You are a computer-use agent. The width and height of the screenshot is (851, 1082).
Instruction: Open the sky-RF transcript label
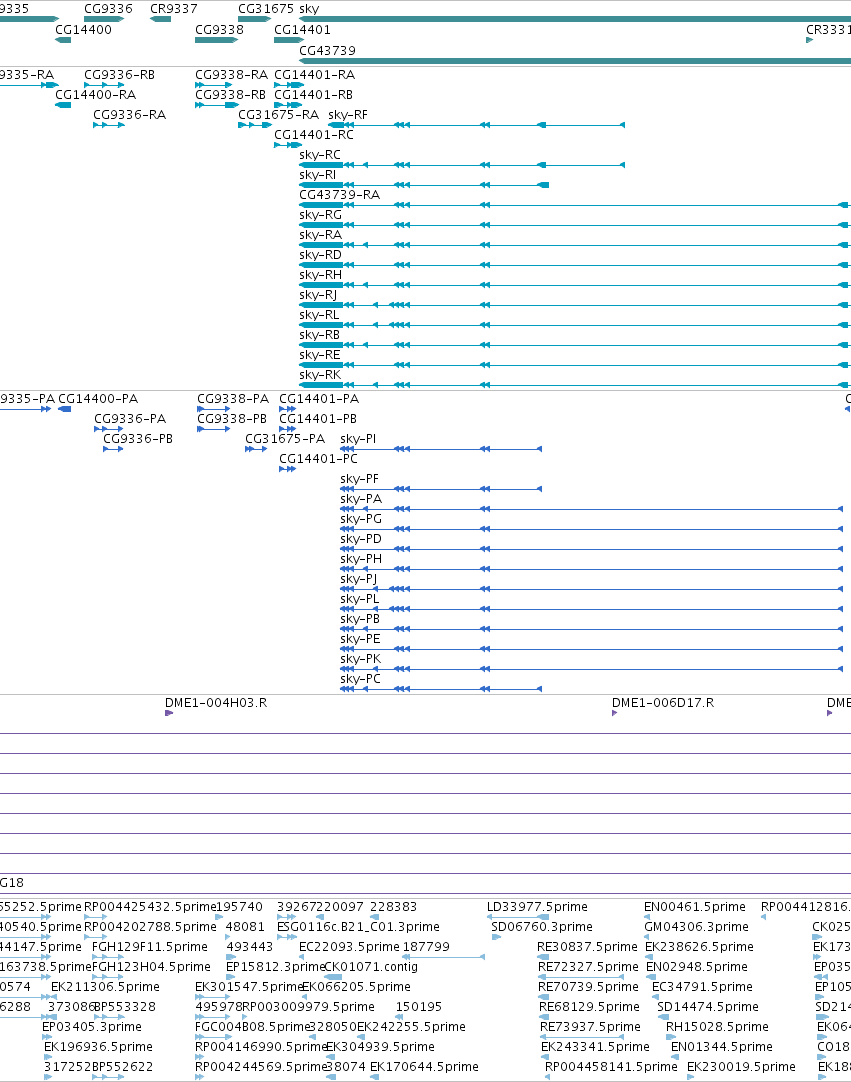[x=348, y=115]
